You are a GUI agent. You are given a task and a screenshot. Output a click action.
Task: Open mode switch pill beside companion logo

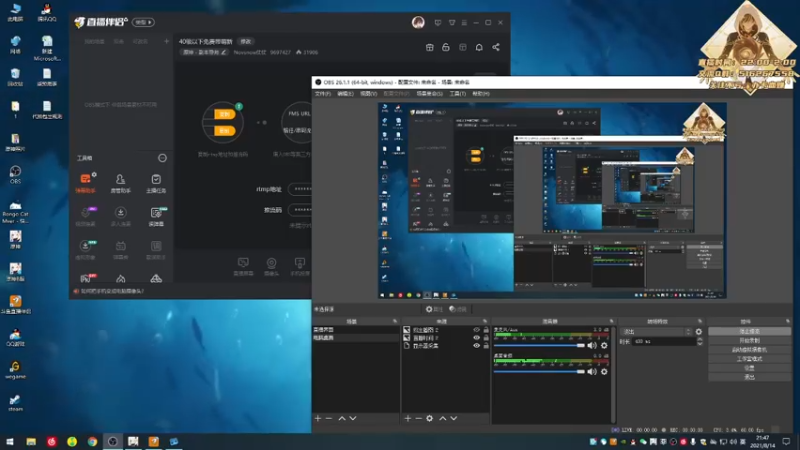point(143,22)
